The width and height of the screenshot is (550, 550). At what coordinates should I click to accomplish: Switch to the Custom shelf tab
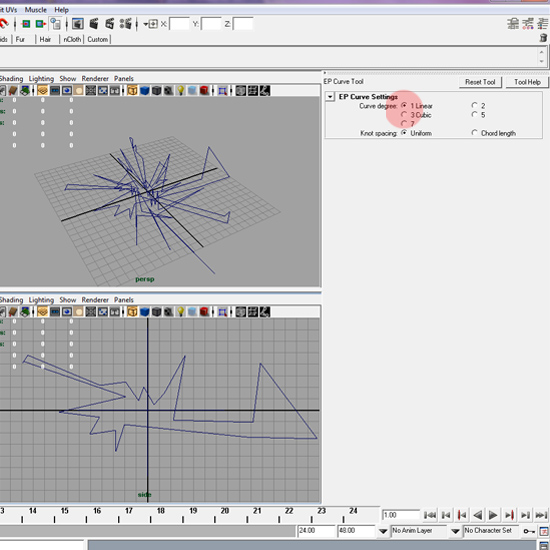[98, 39]
